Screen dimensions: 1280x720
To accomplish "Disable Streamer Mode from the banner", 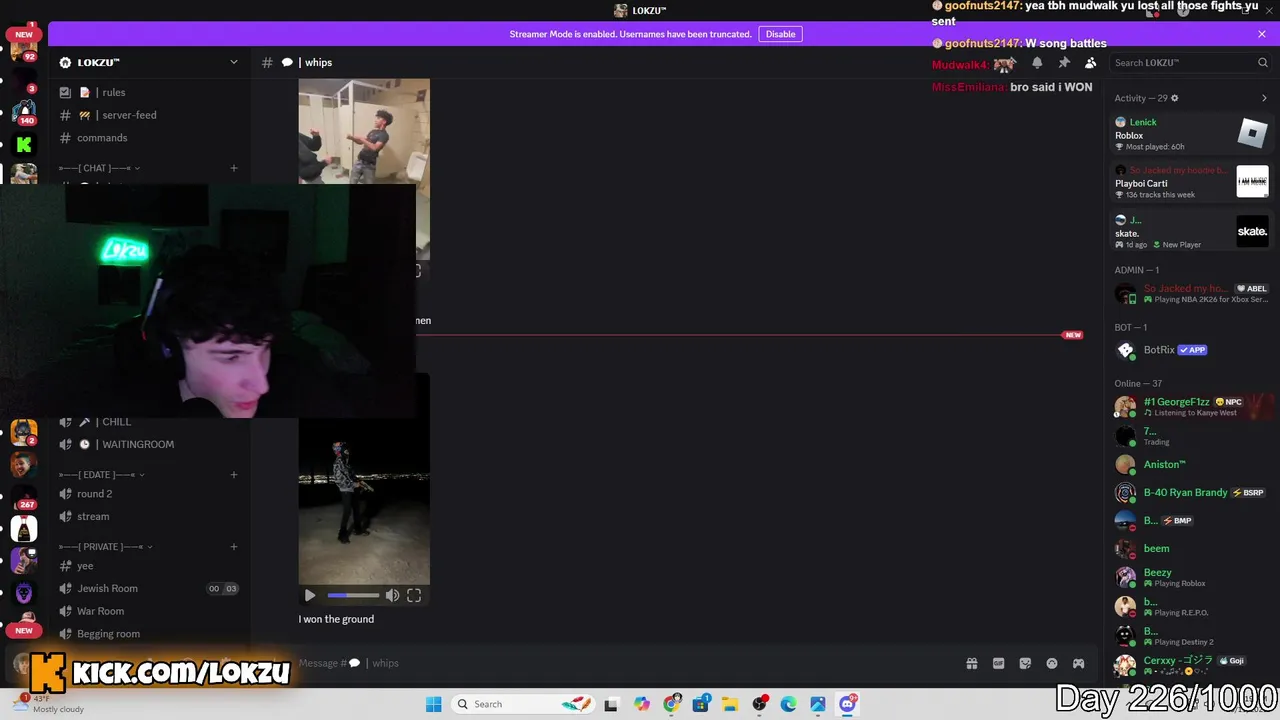I will tap(780, 34).
